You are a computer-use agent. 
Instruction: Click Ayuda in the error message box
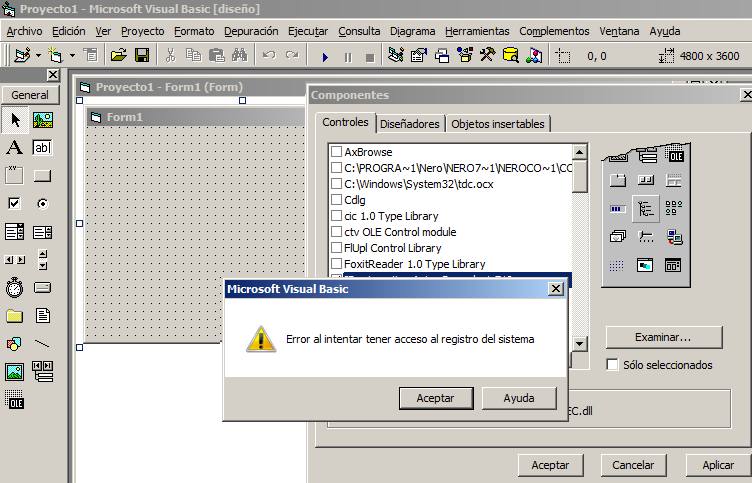[x=519, y=398]
